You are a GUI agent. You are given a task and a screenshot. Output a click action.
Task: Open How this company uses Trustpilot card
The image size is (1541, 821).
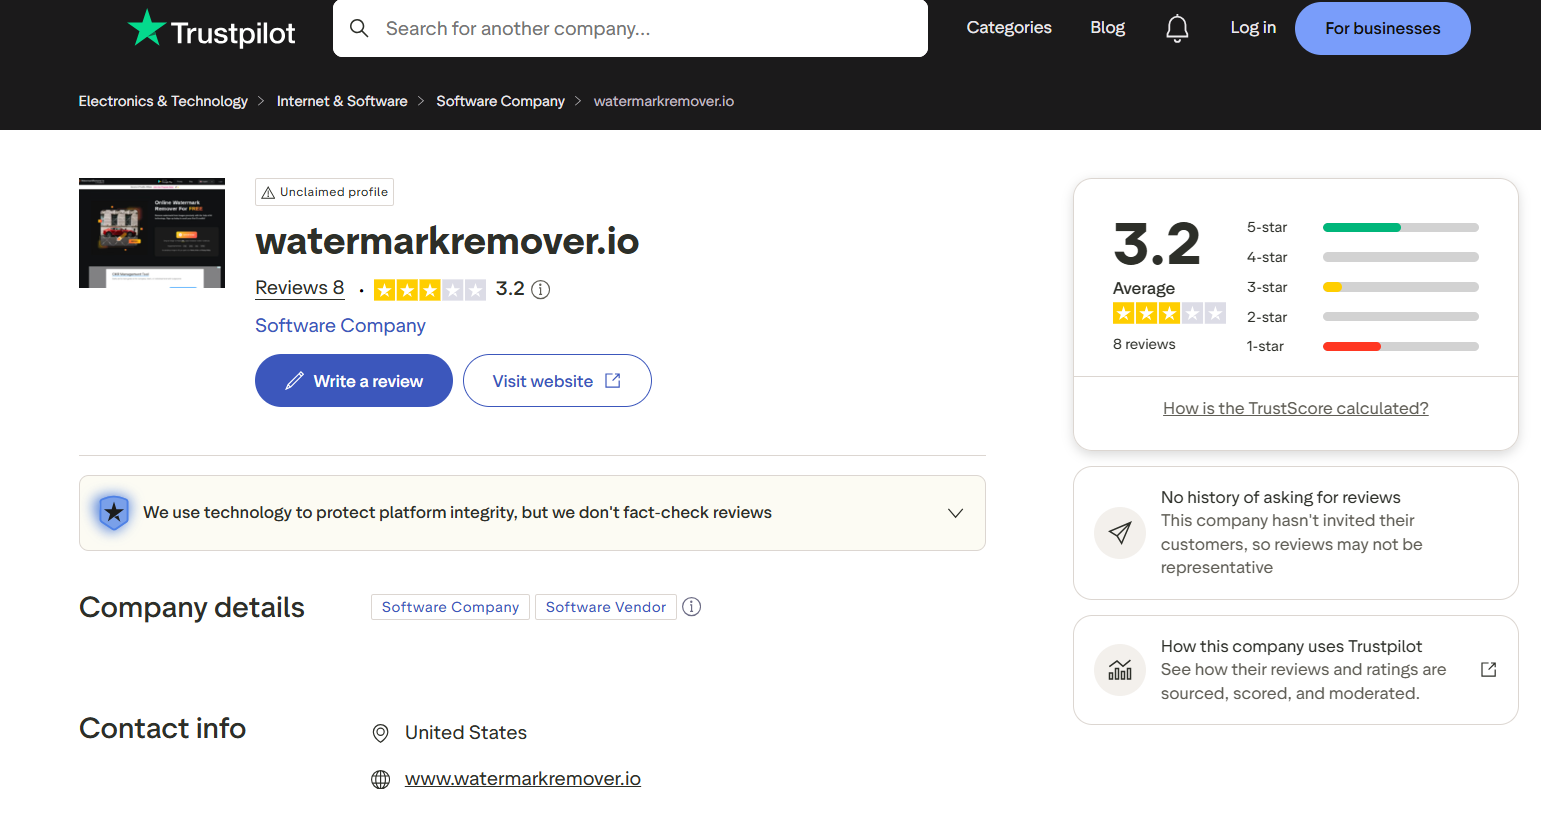(x=1296, y=670)
